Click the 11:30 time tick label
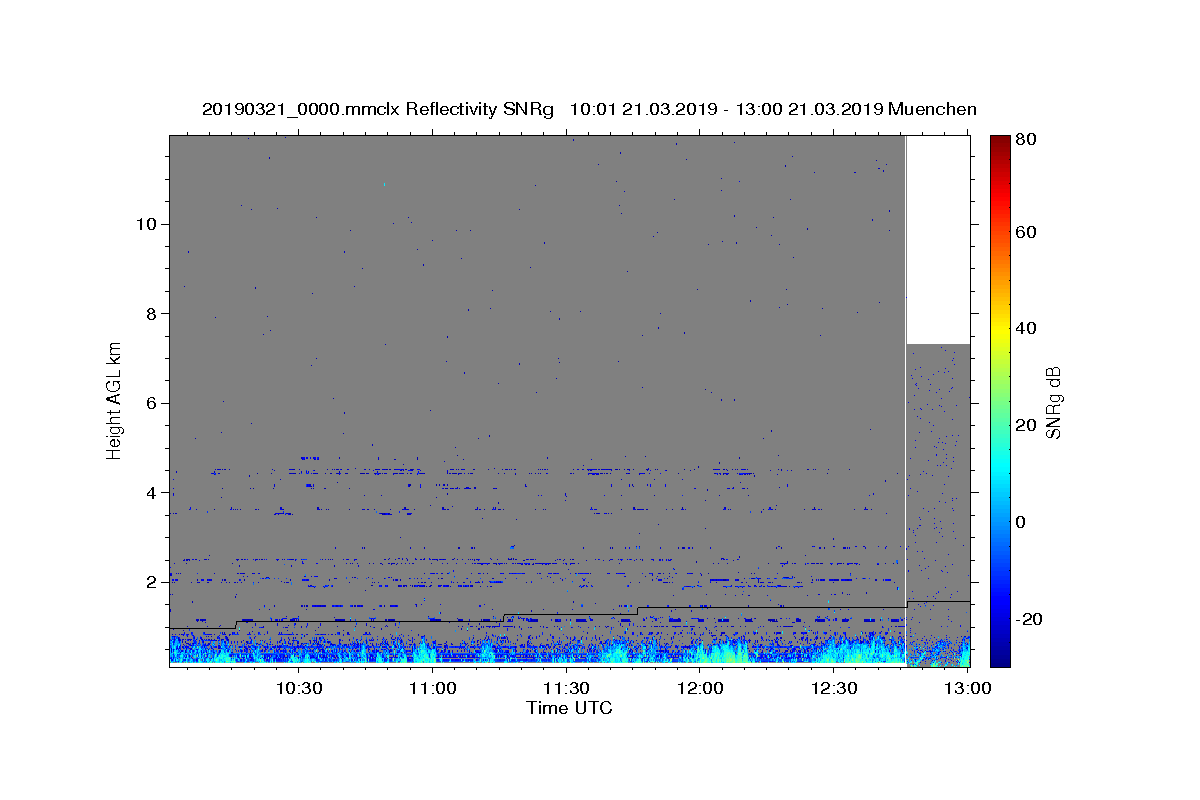The height and width of the screenshot is (800, 1200). tap(566, 688)
